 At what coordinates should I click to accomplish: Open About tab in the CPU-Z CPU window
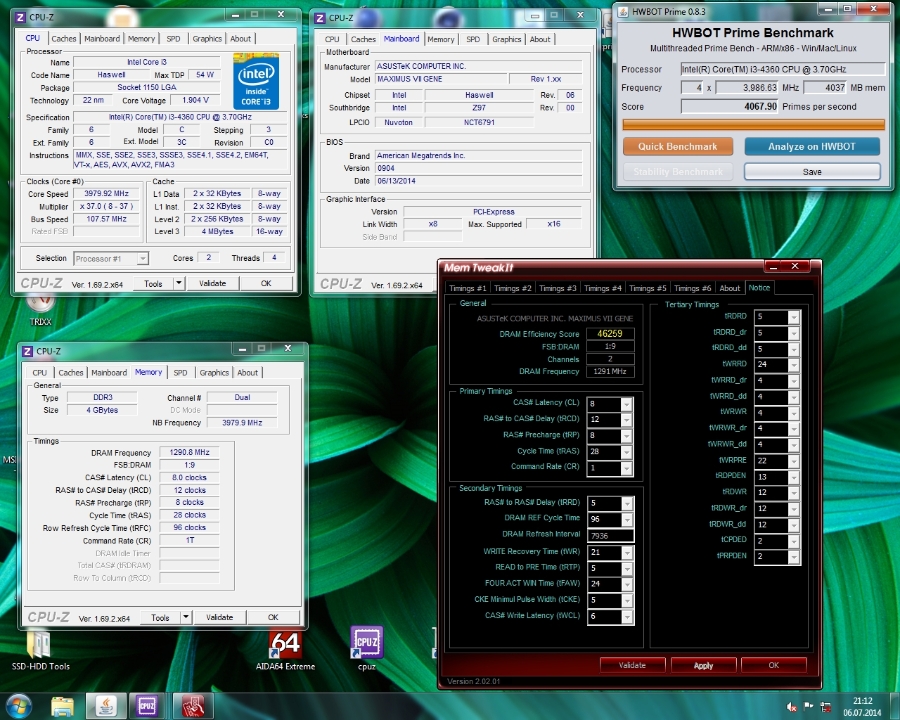[240, 38]
